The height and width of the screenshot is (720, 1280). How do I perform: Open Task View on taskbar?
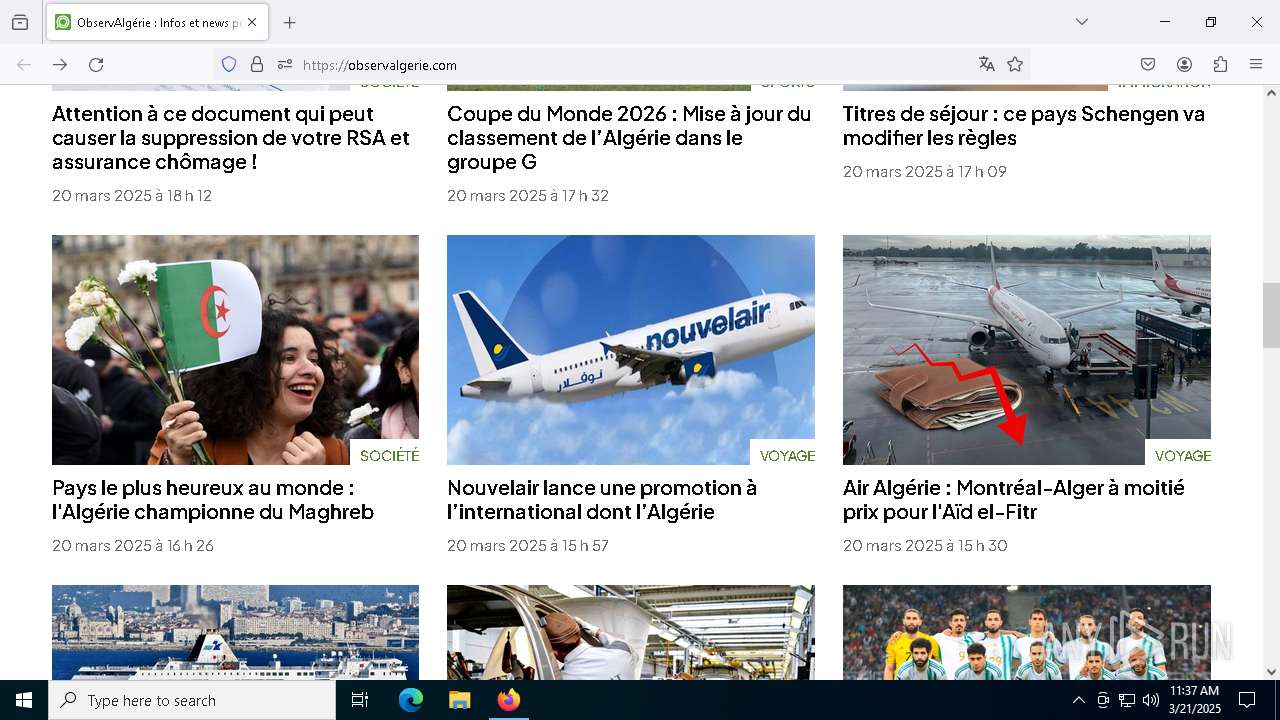pos(360,700)
